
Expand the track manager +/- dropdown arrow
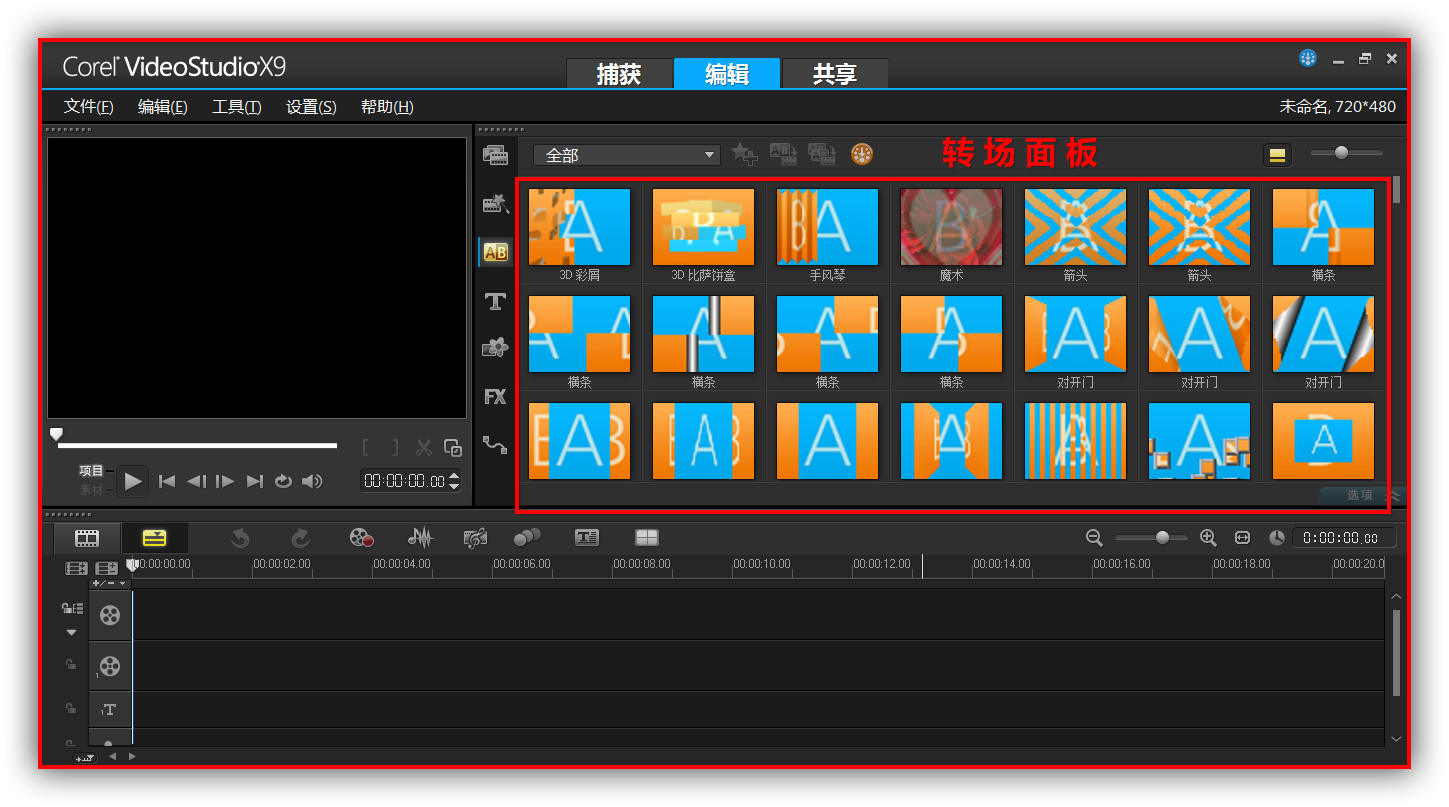click(x=122, y=583)
